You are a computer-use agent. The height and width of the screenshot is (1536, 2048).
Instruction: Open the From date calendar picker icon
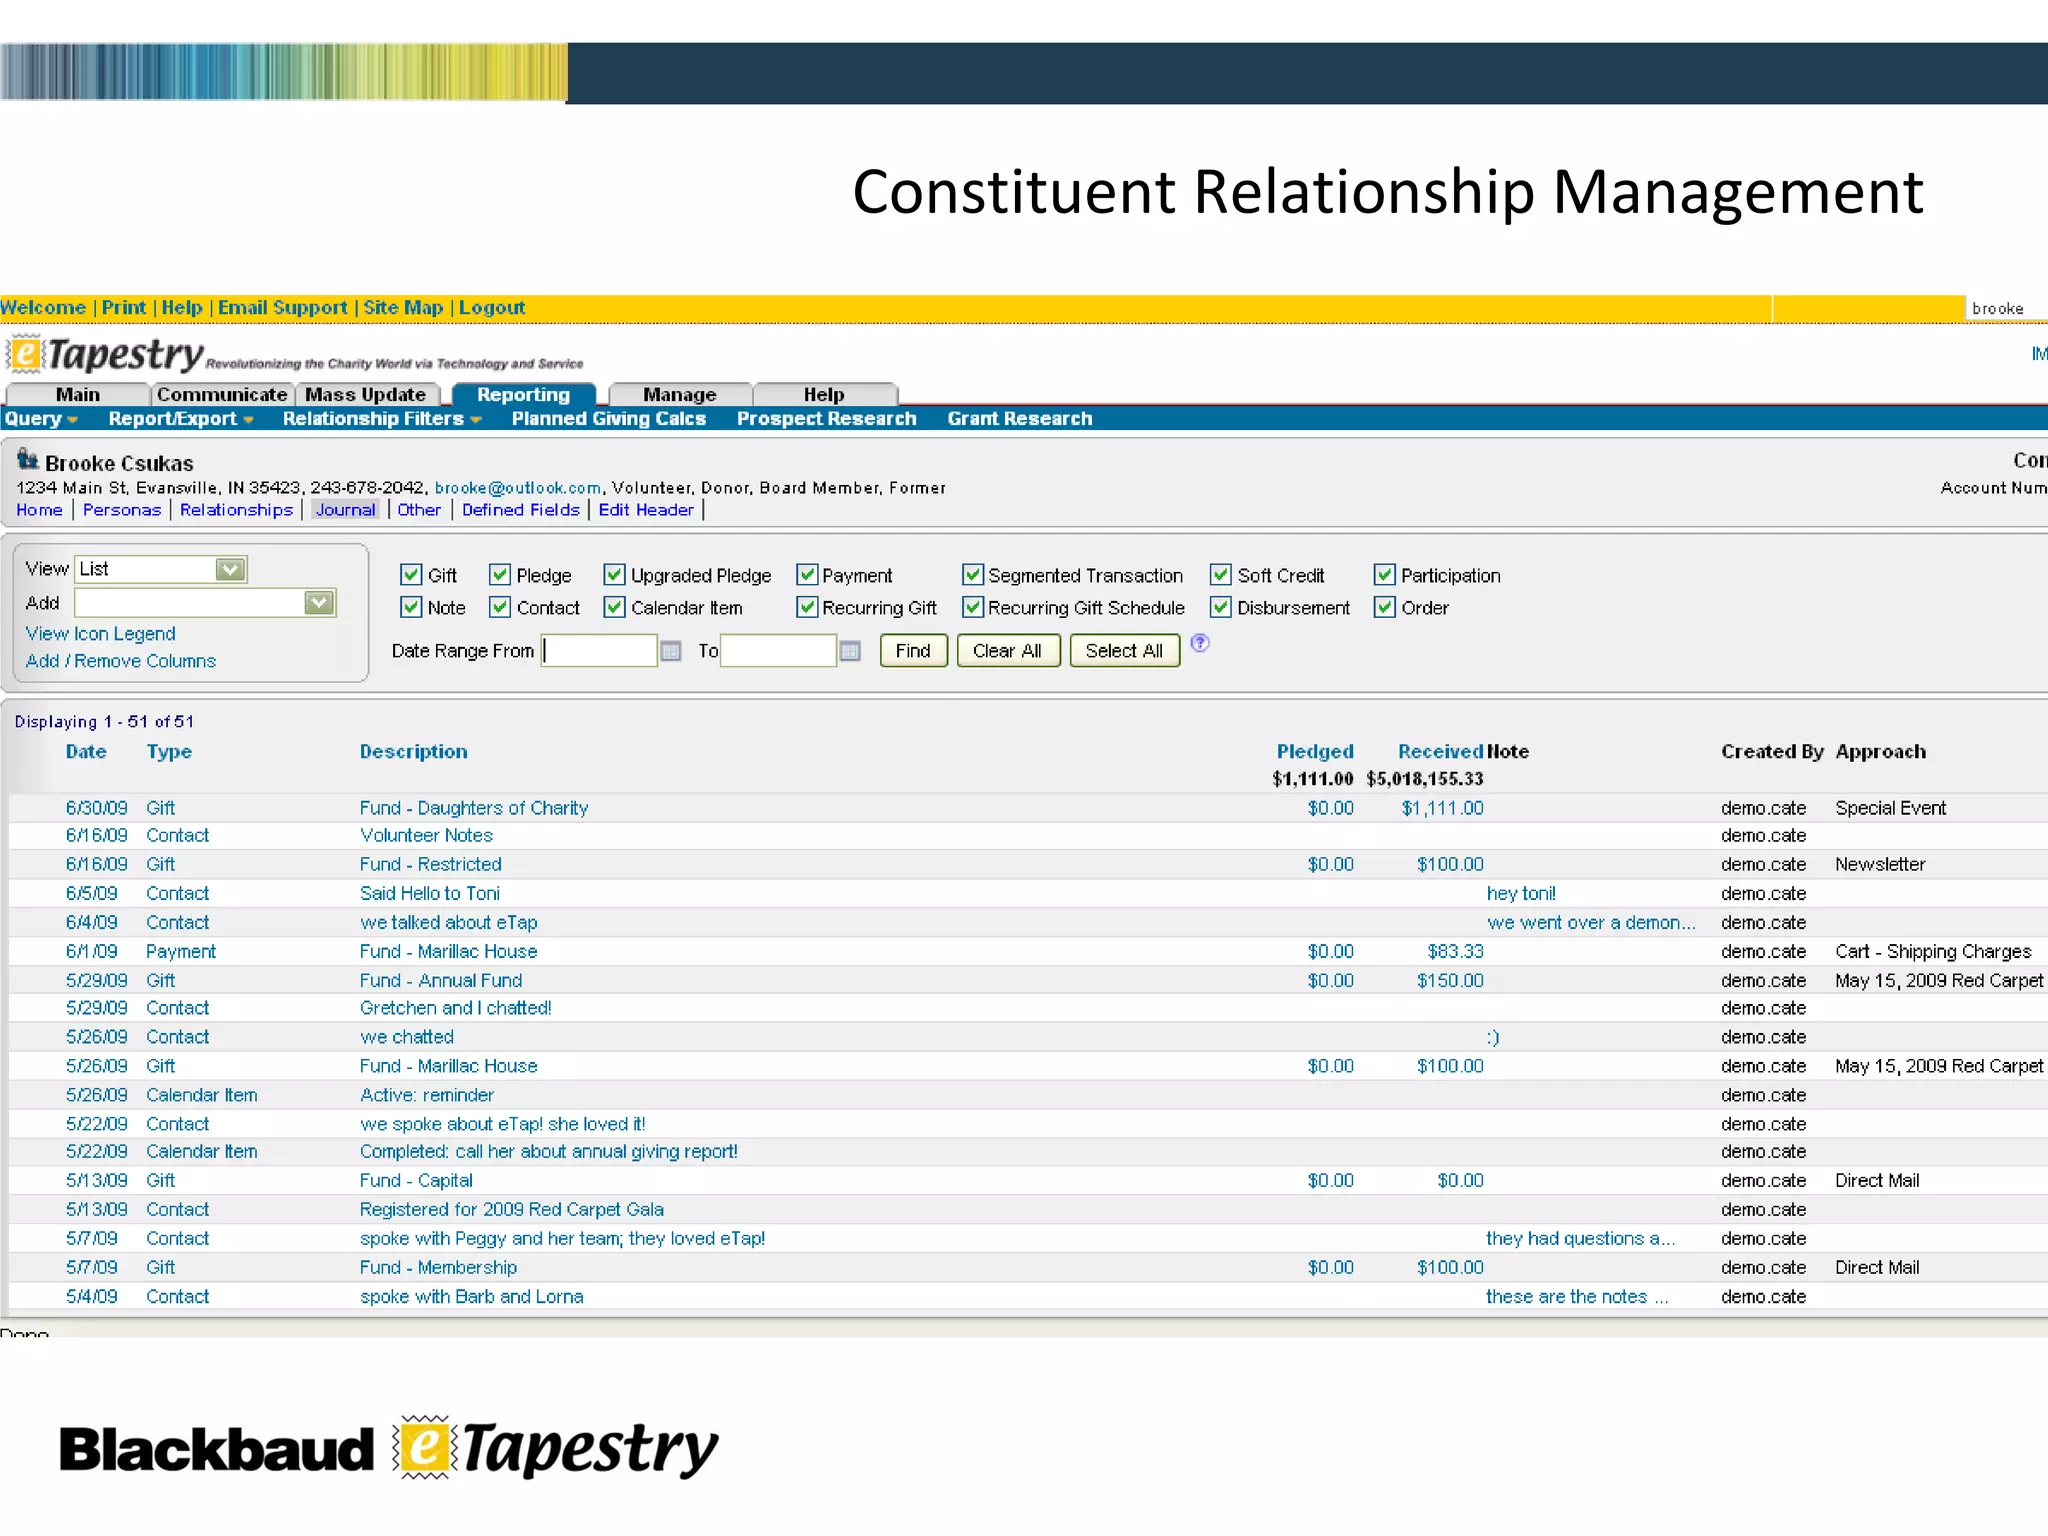(671, 651)
